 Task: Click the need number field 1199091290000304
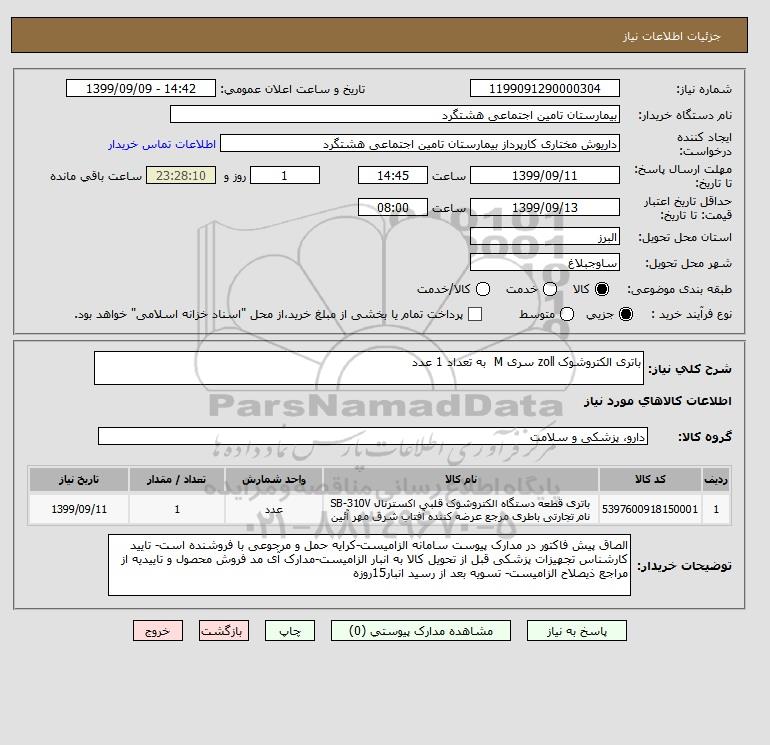pyautogui.click(x=545, y=88)
